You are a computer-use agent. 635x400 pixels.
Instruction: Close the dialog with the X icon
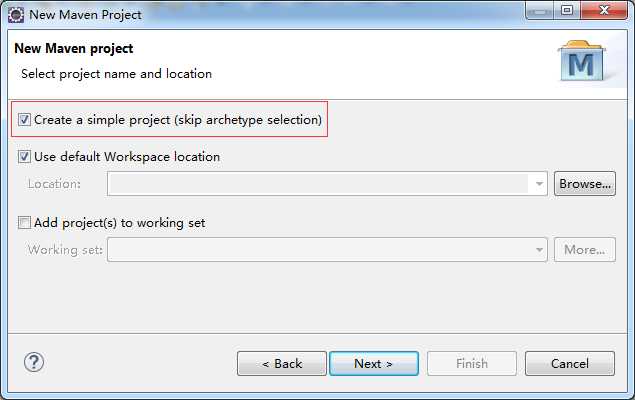pyautogui.click(x=603, y=10)
